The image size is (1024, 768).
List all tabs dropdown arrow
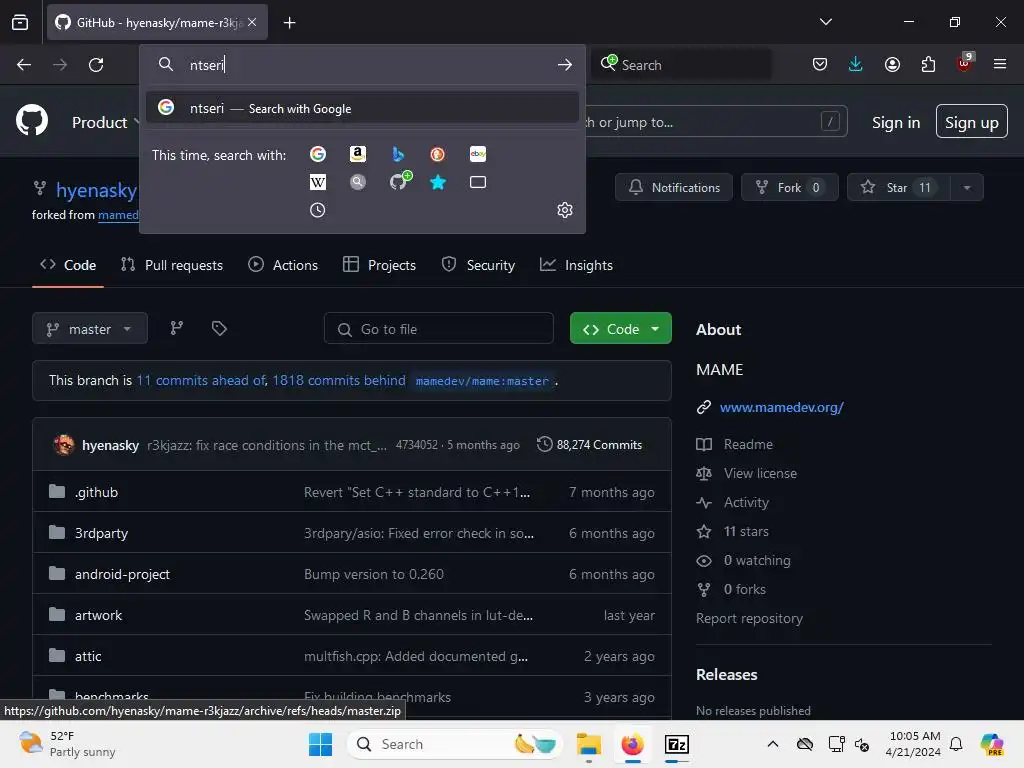click(825, 22)
